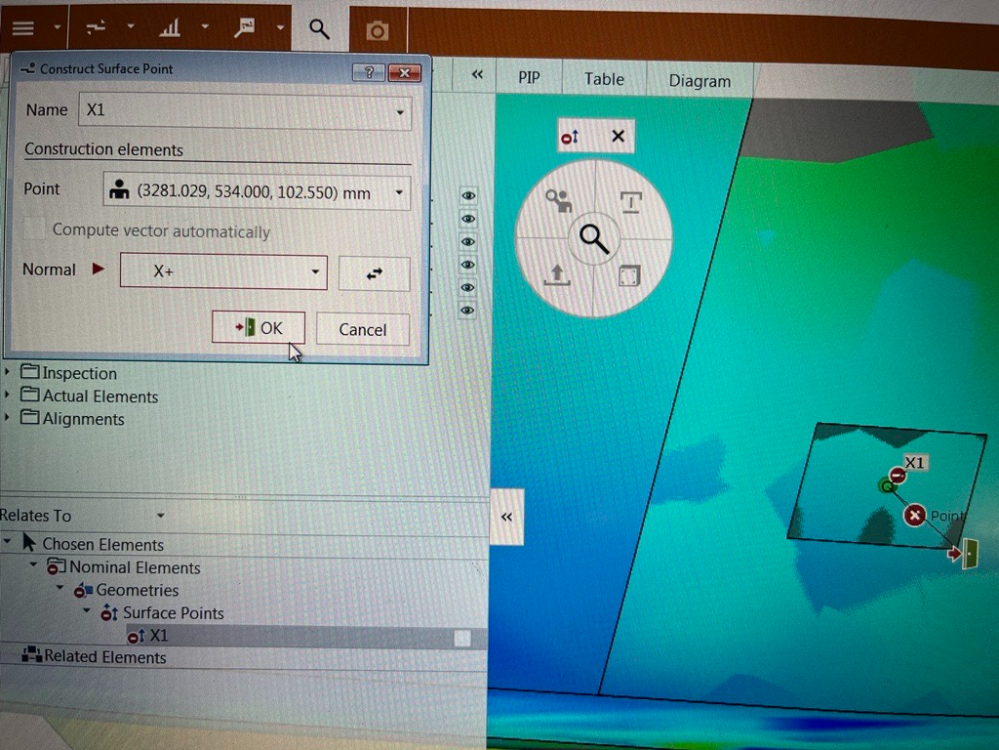The width and height of the screenshot is (999, 750).
Task: Open the Point coordinates dropdown
Action: pos(400,192)
